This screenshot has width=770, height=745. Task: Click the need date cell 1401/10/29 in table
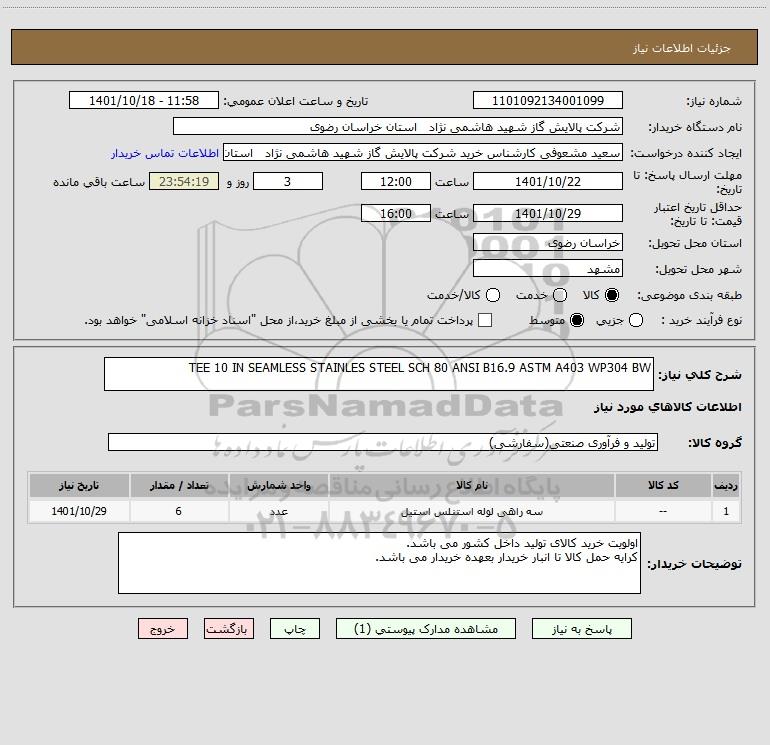pyautogui.click(x=79, y=511)
